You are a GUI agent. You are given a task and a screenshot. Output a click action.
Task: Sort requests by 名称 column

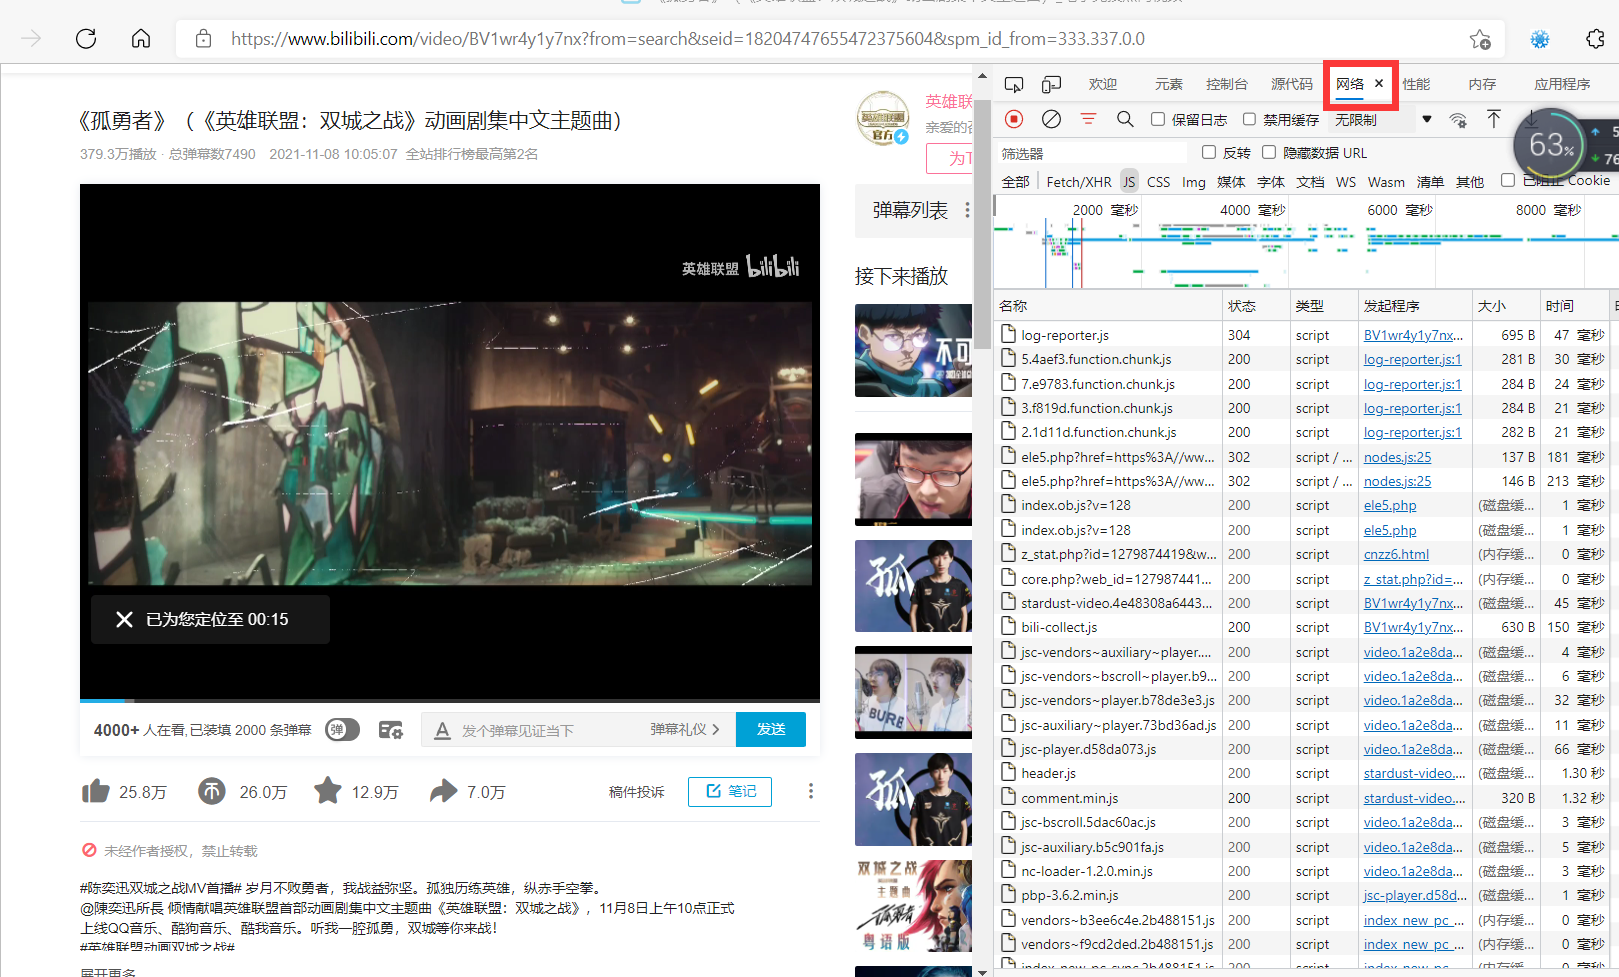point(1108,306)
